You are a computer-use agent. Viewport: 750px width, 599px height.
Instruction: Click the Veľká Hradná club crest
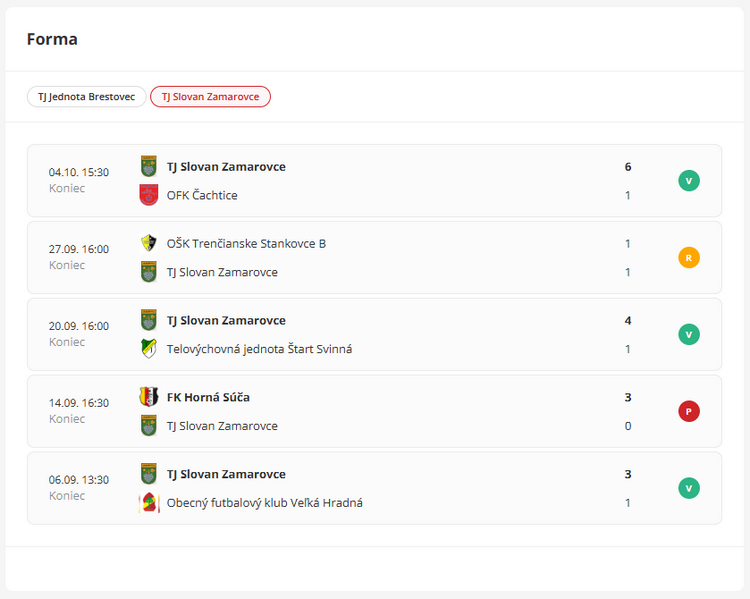pyautogui.click(x=149, y=503)
